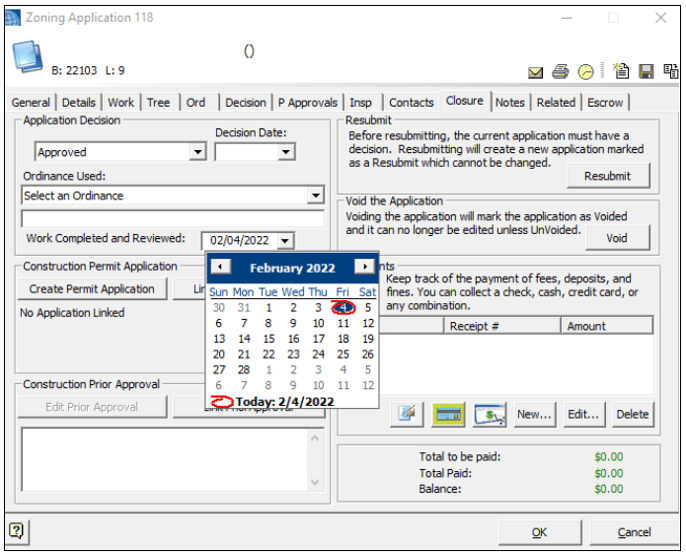Click the floppy disk save icon

click(x=646, y=71)
